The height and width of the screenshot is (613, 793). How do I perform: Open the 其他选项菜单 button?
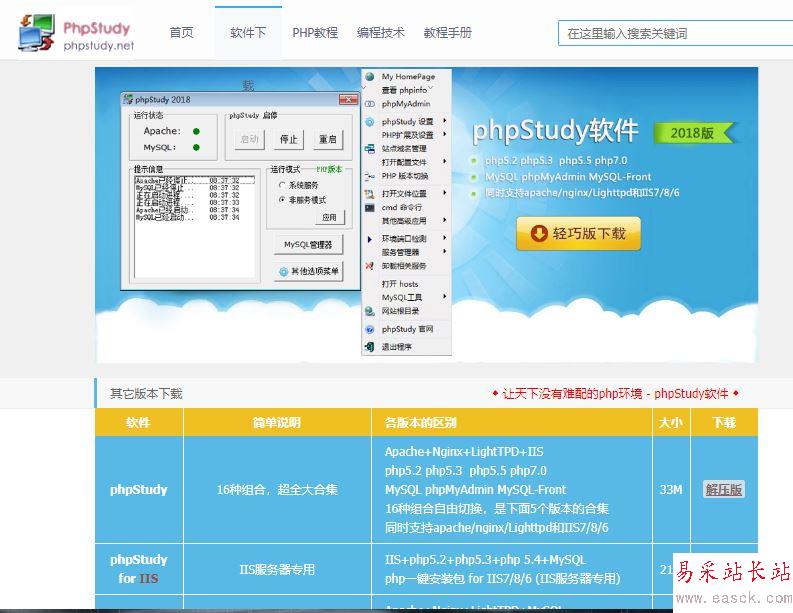point(308,272)
